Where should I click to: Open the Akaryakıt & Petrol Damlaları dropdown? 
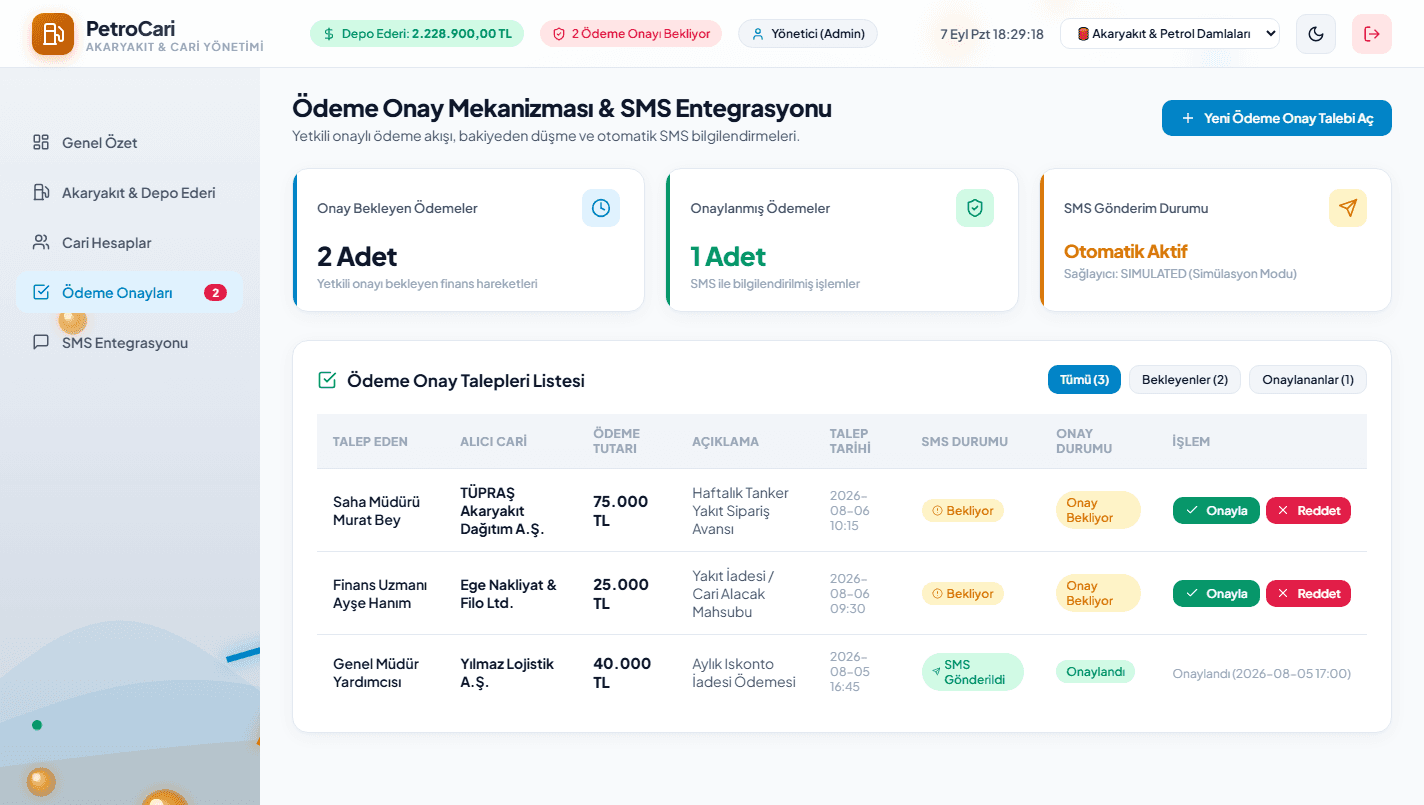point(1170,34)
